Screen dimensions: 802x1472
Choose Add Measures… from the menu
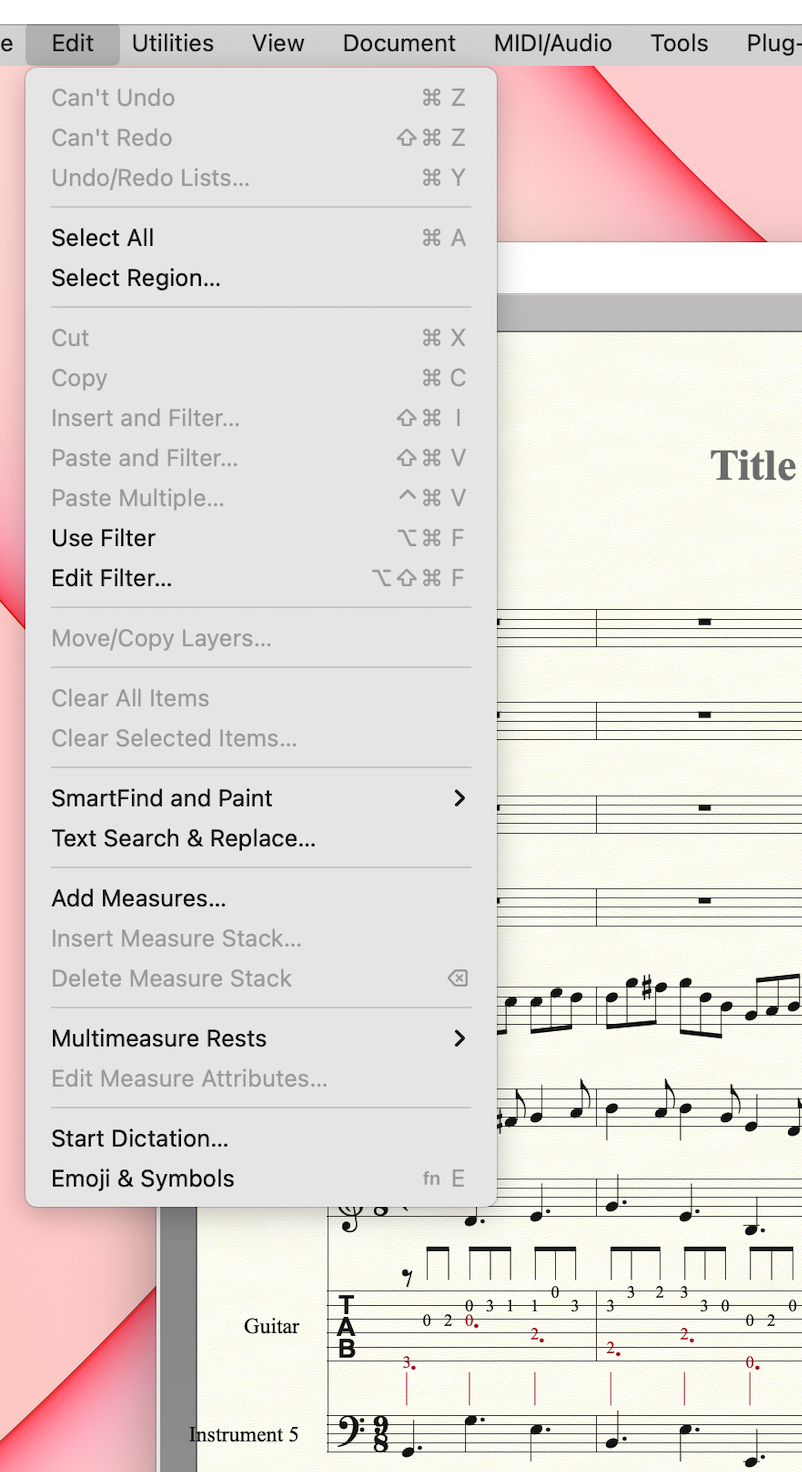pos(139,898)
